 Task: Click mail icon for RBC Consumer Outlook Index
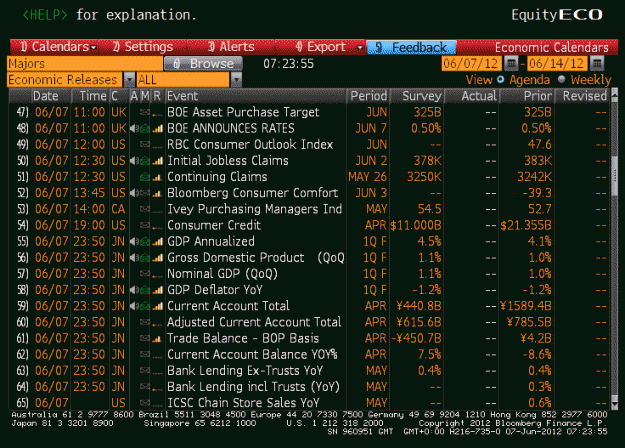(145, 144)
